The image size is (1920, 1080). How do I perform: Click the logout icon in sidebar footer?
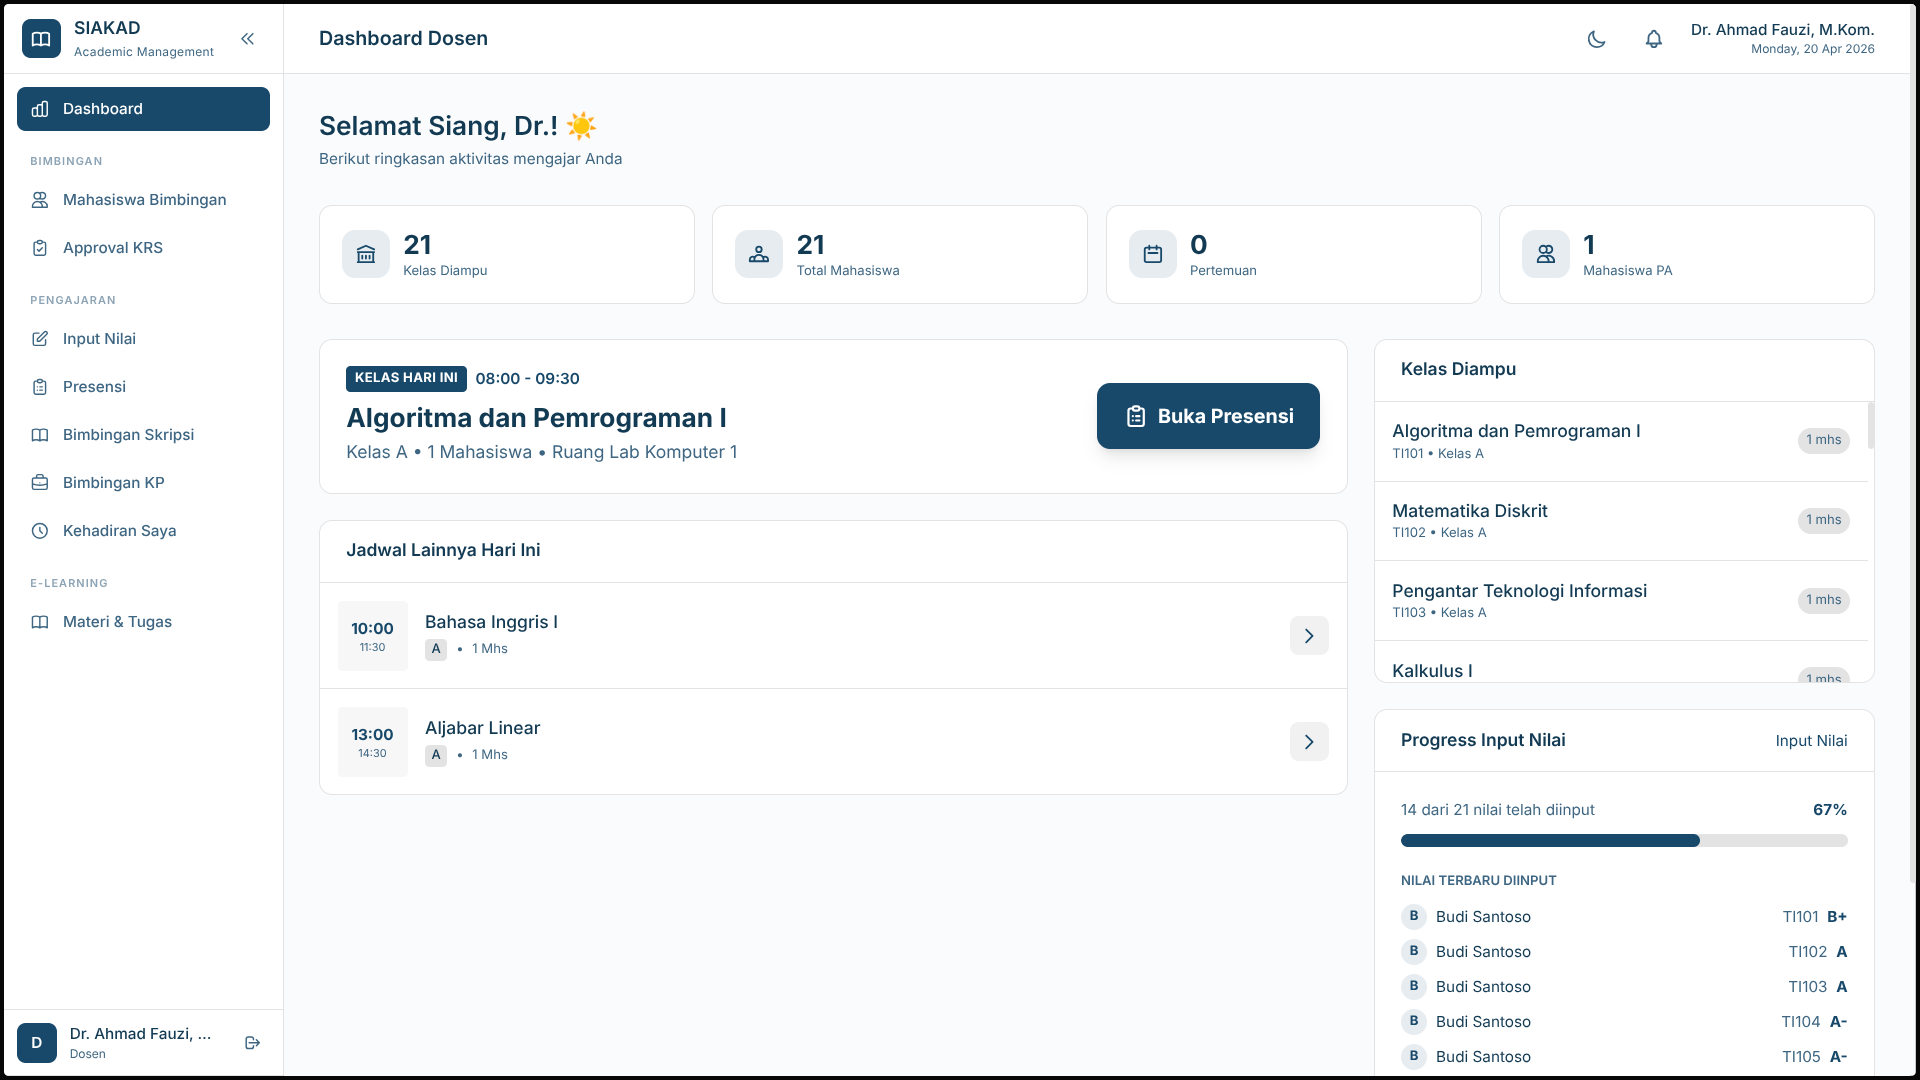coord(253,1043)
